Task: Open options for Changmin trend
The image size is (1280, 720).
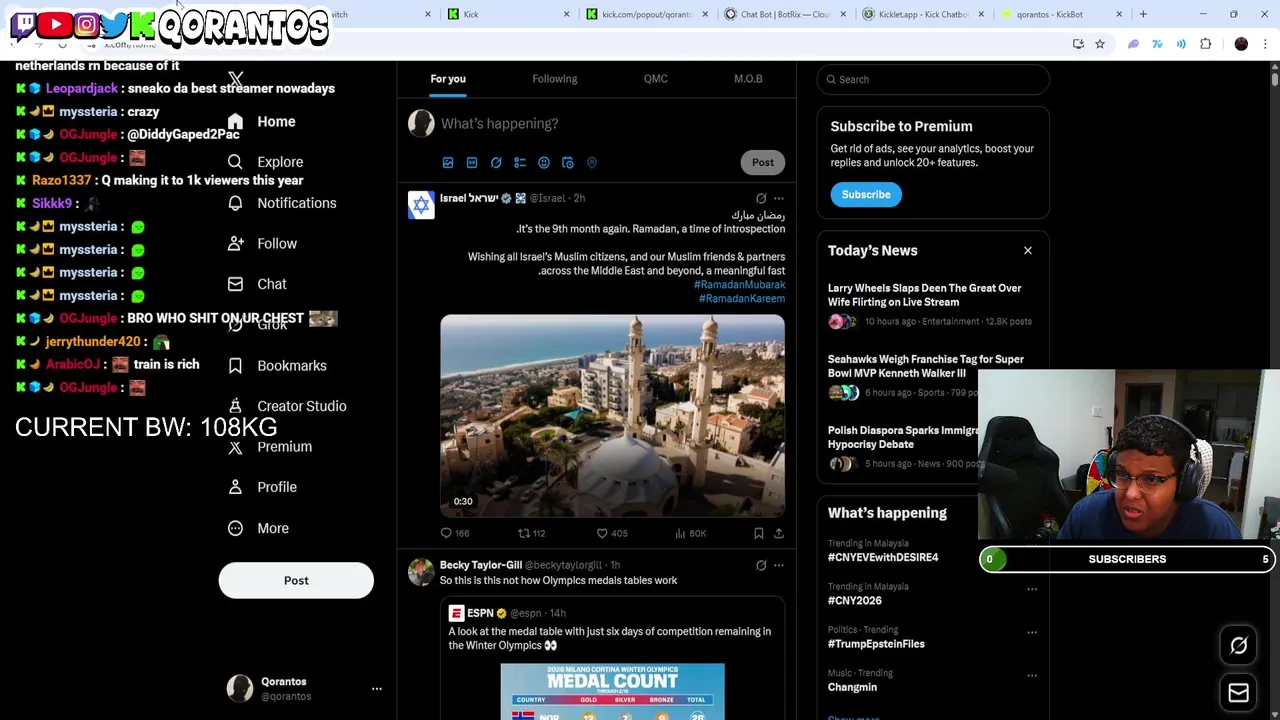Action: 1032,675
